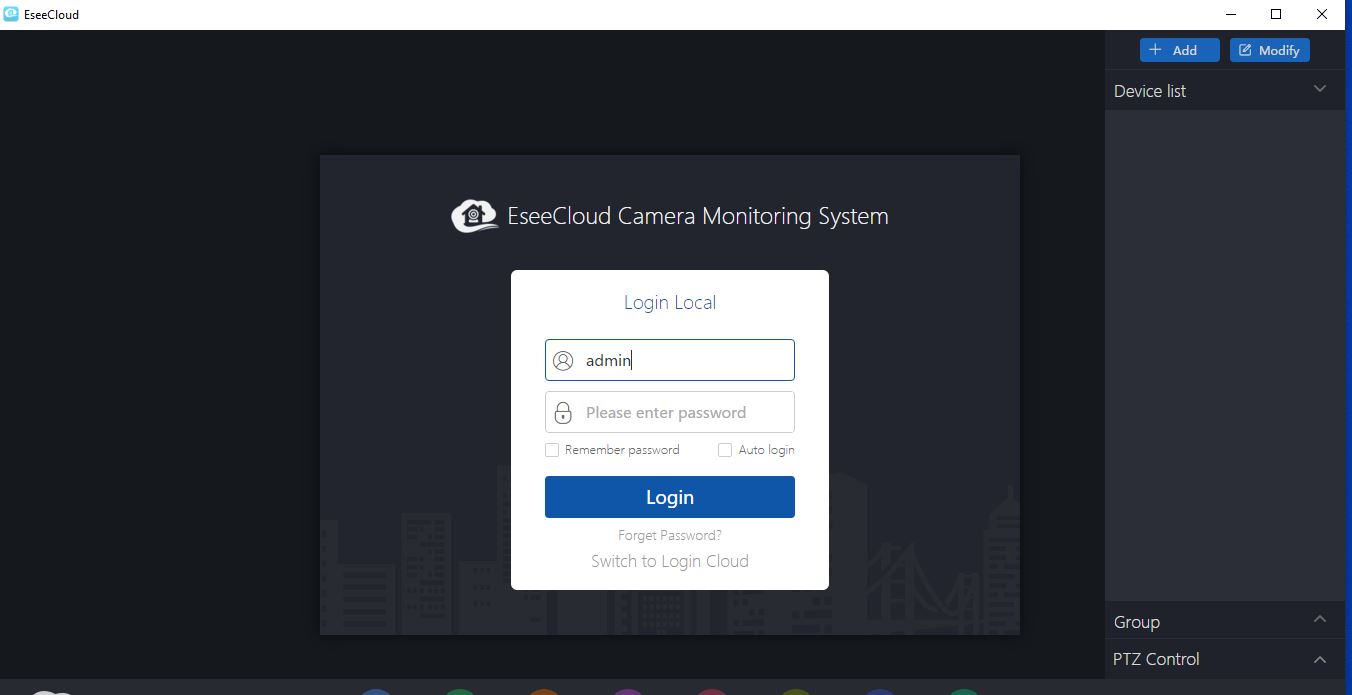
Task: Enable the Remember password checkbox
Action: pos(552,450)
